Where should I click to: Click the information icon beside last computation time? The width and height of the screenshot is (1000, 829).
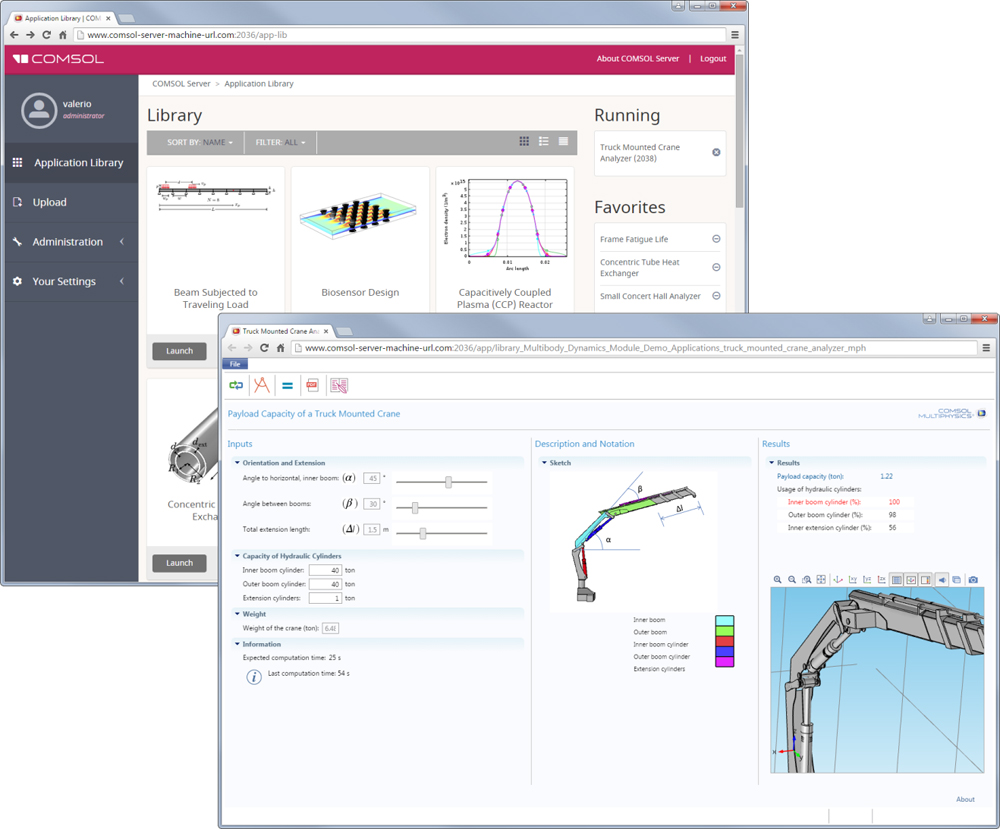(254, 677)
